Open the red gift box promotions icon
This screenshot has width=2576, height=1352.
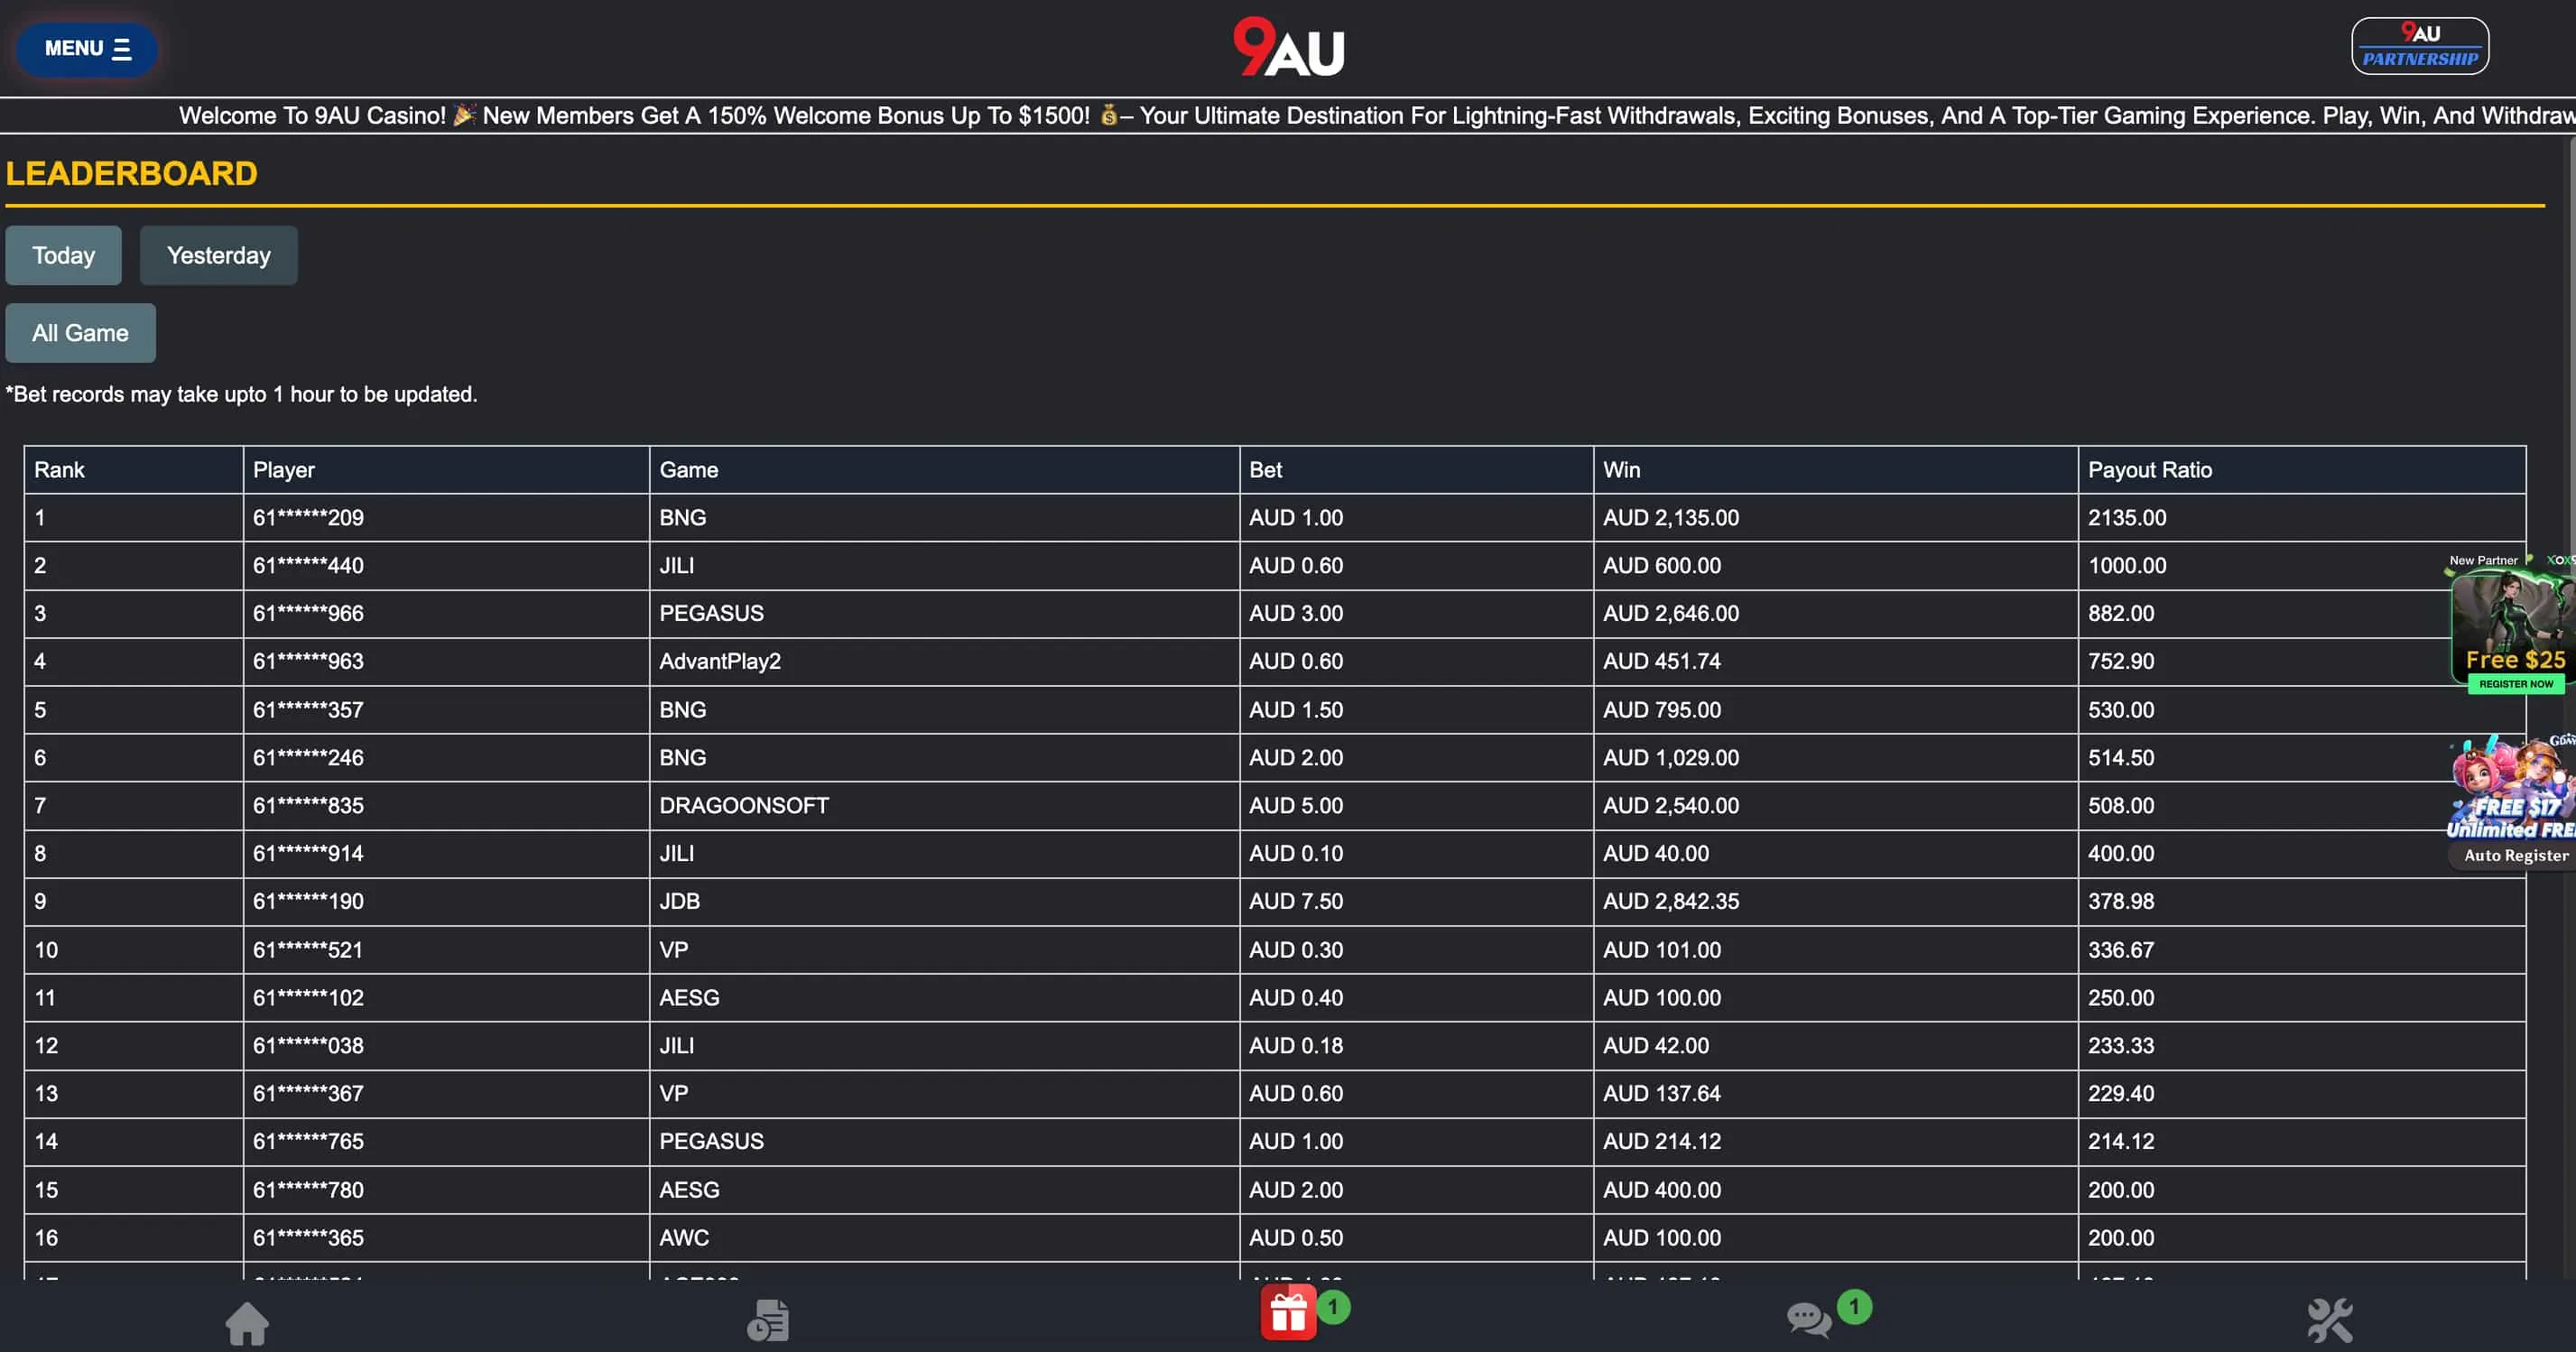[x=1288, y=1313]
